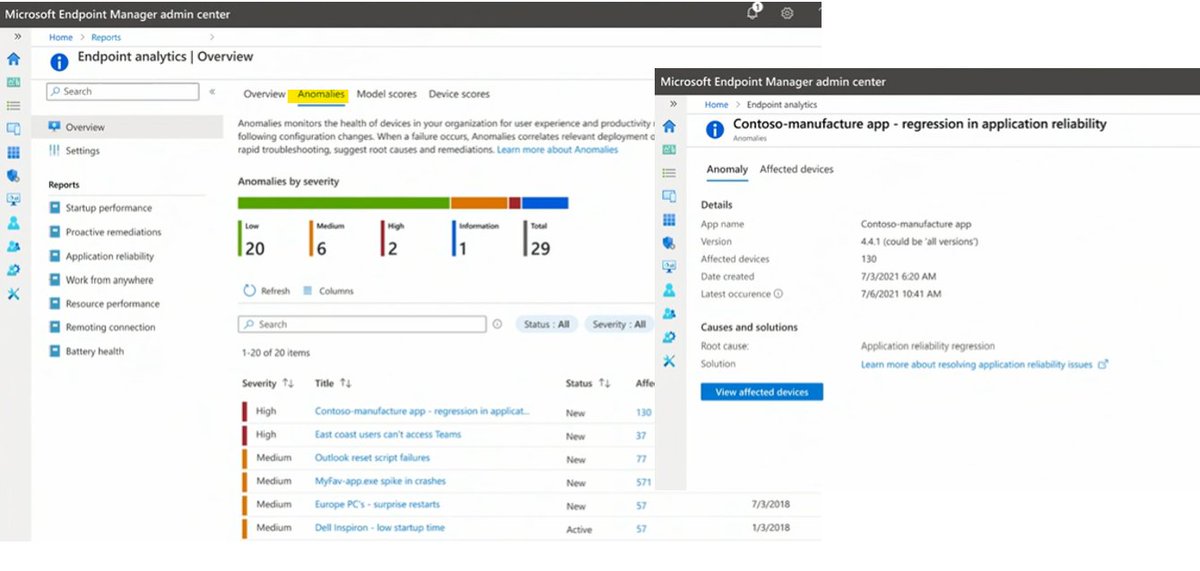1200x571 pixels.
Task: Open Devices icon in left window's sidebar
Action: pyautogui.click(x=13, y=129)
